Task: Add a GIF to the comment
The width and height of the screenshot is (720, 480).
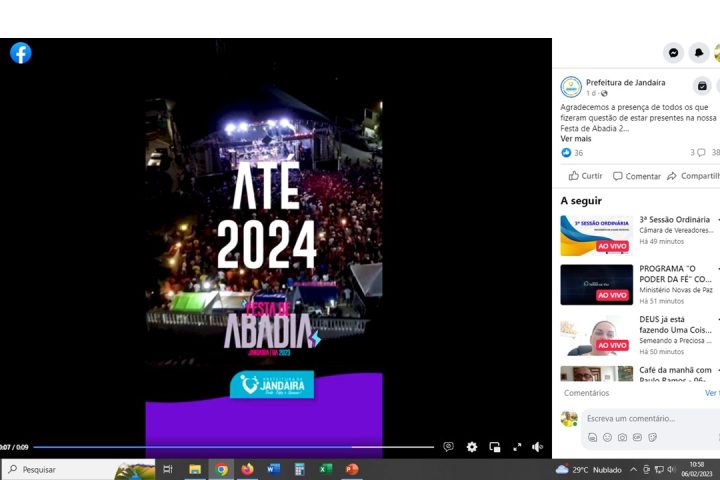Action: click(637, 437)
